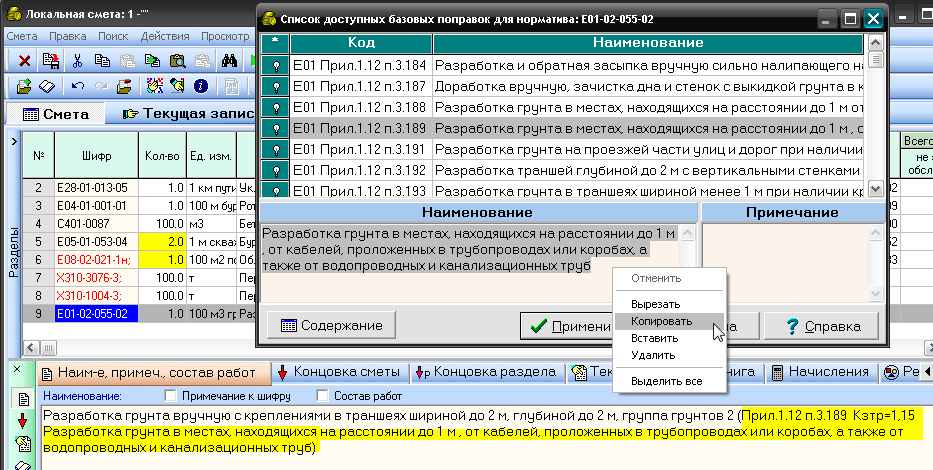This screenshot has height=470, width=933.
Task: Click the blue info circle icon
Action: [x=201, y=86]
